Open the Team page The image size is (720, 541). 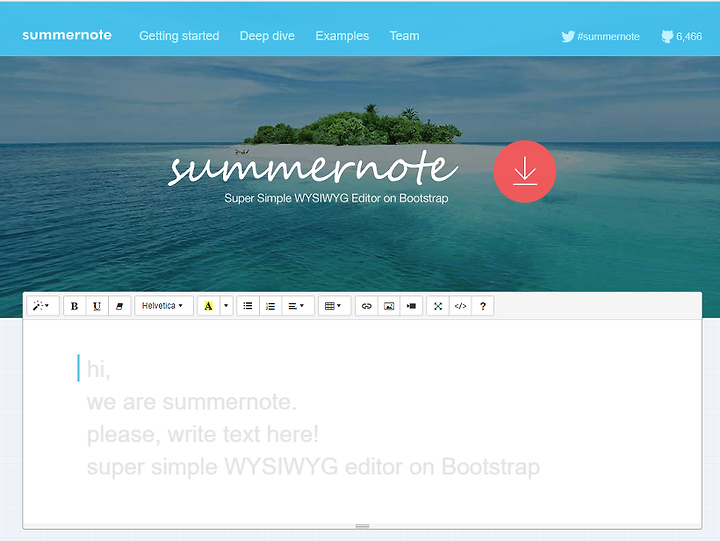(x=405, y=36)
